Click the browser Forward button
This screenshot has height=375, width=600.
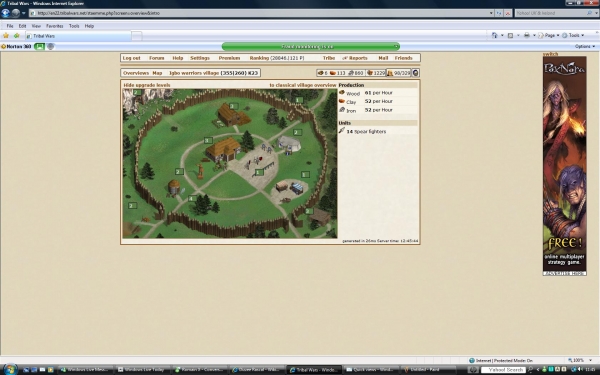(x=16, y=13)
